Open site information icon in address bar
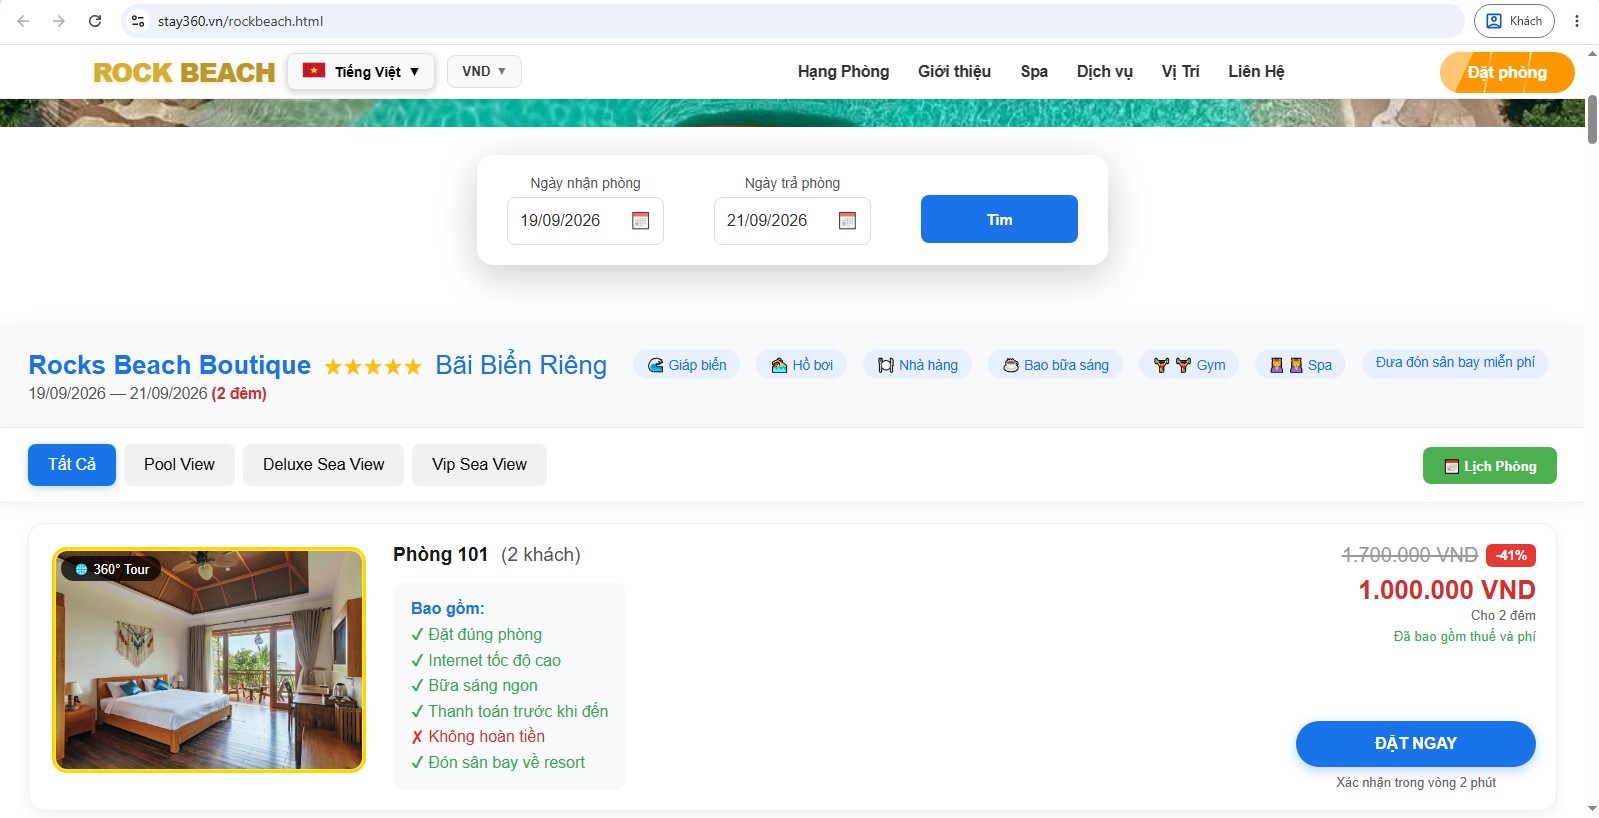1599x818 pixels. (x=138, y=21)
